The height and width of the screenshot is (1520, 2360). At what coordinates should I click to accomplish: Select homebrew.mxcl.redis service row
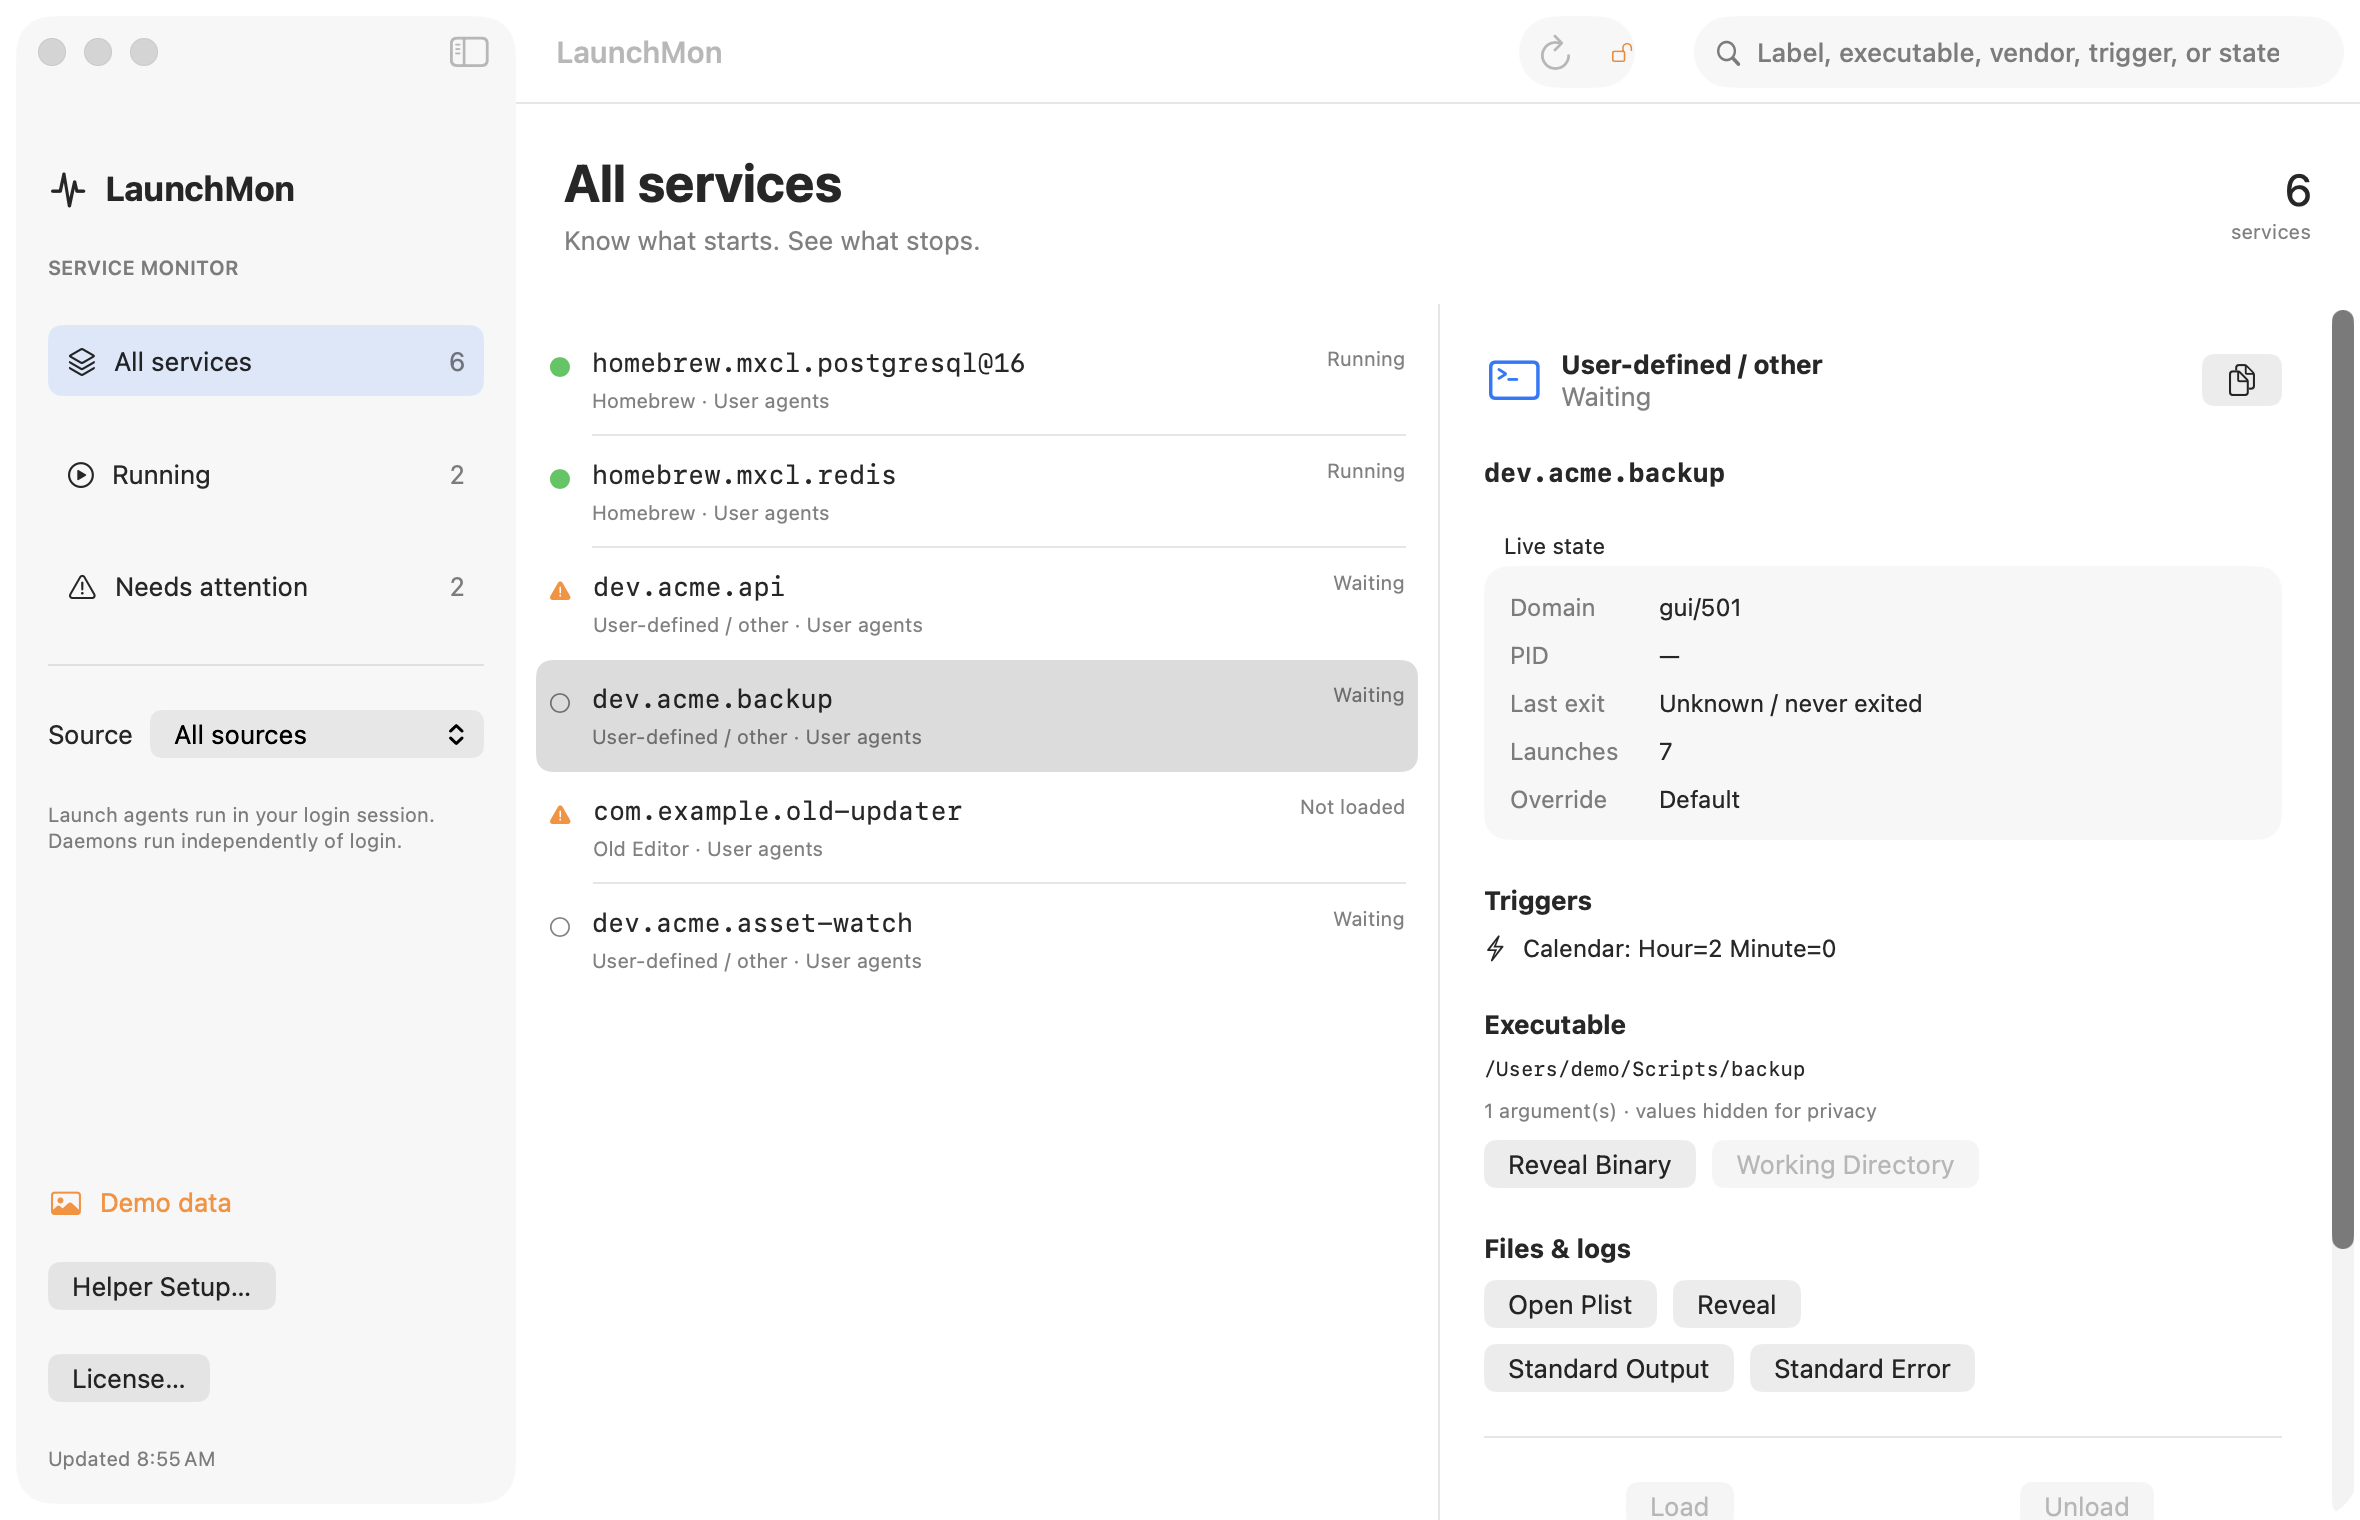(977, 492)
